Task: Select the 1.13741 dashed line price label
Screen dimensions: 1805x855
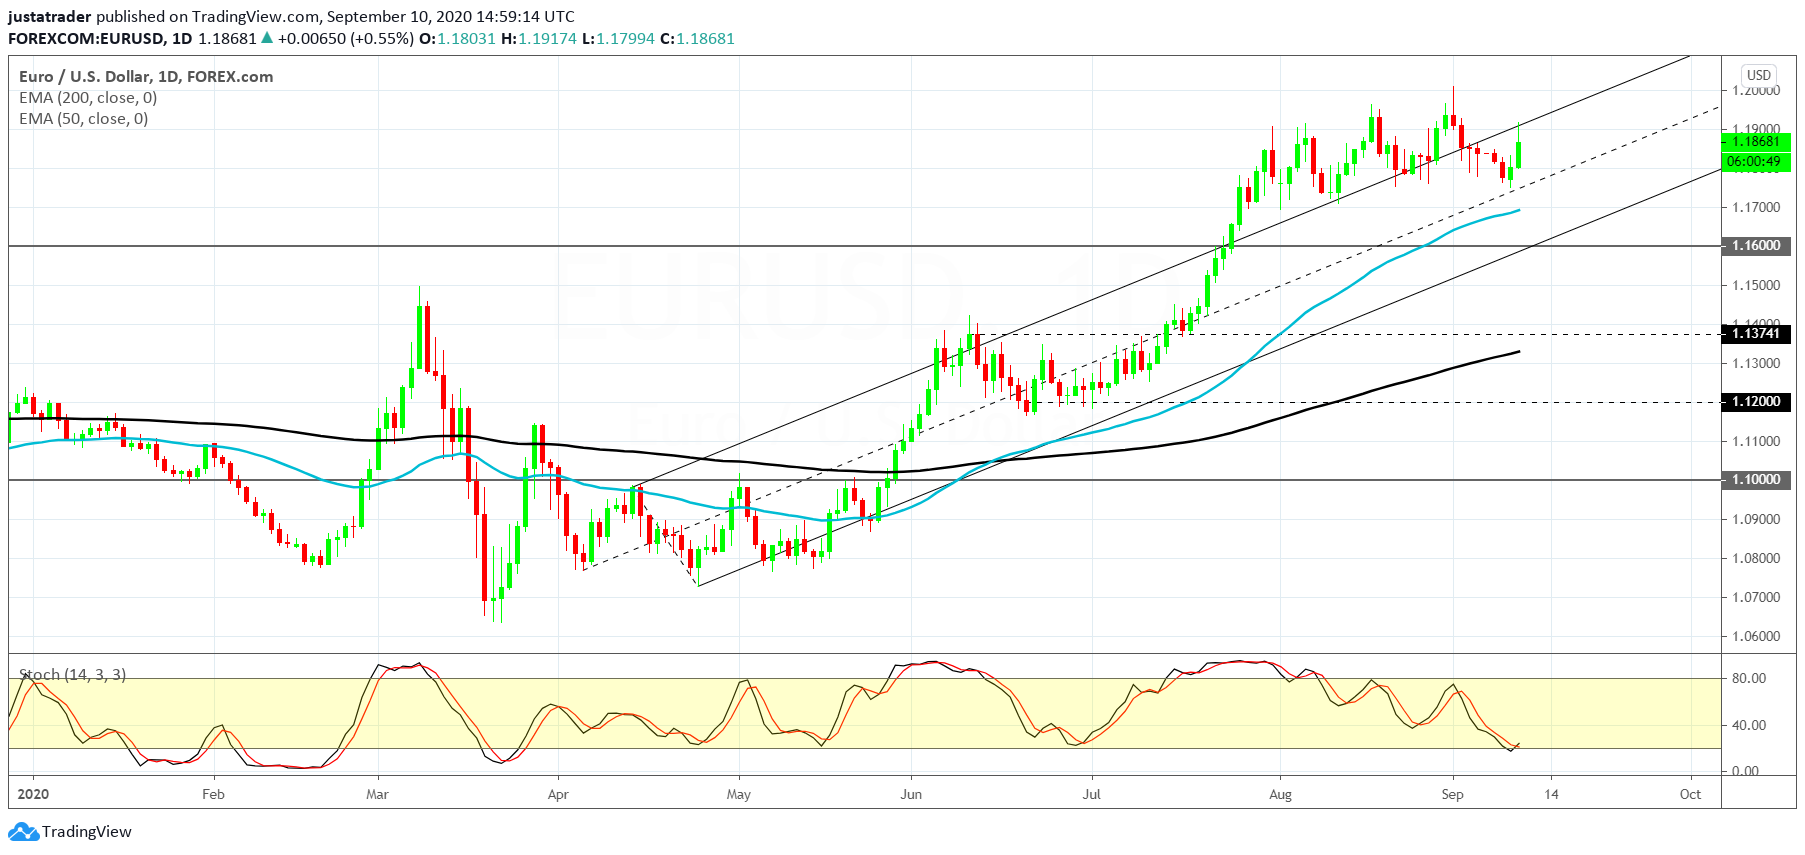Action: pos(1756,334)
